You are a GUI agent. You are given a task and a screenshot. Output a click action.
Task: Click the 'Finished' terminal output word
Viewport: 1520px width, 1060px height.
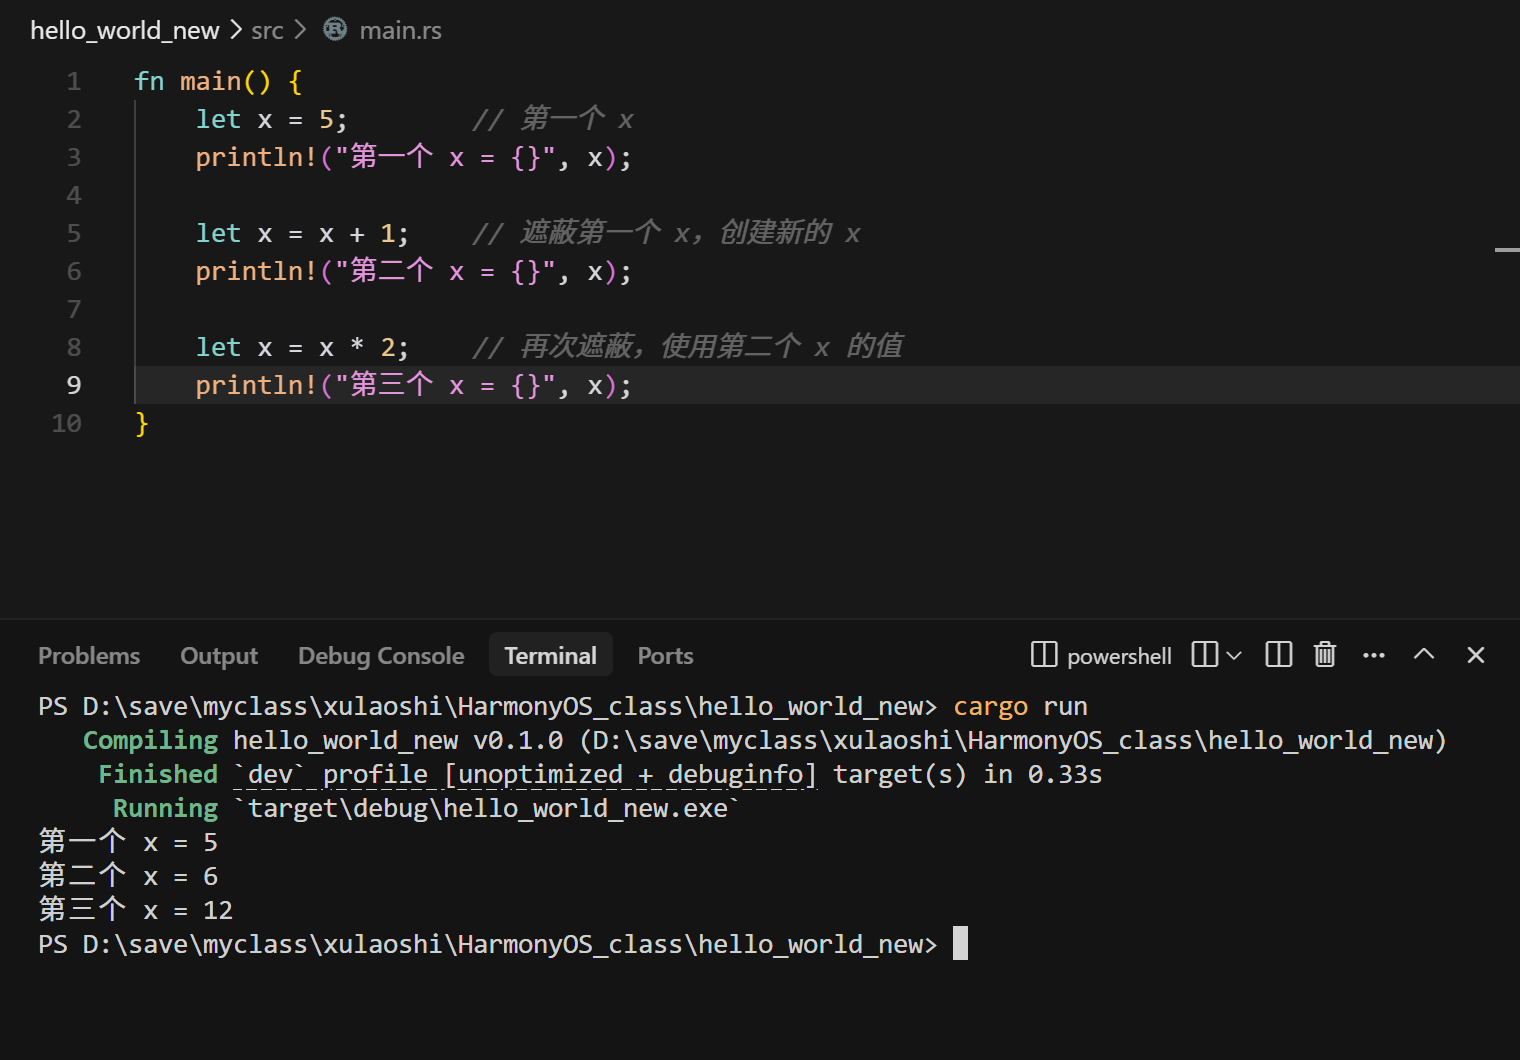coord(158,774)
